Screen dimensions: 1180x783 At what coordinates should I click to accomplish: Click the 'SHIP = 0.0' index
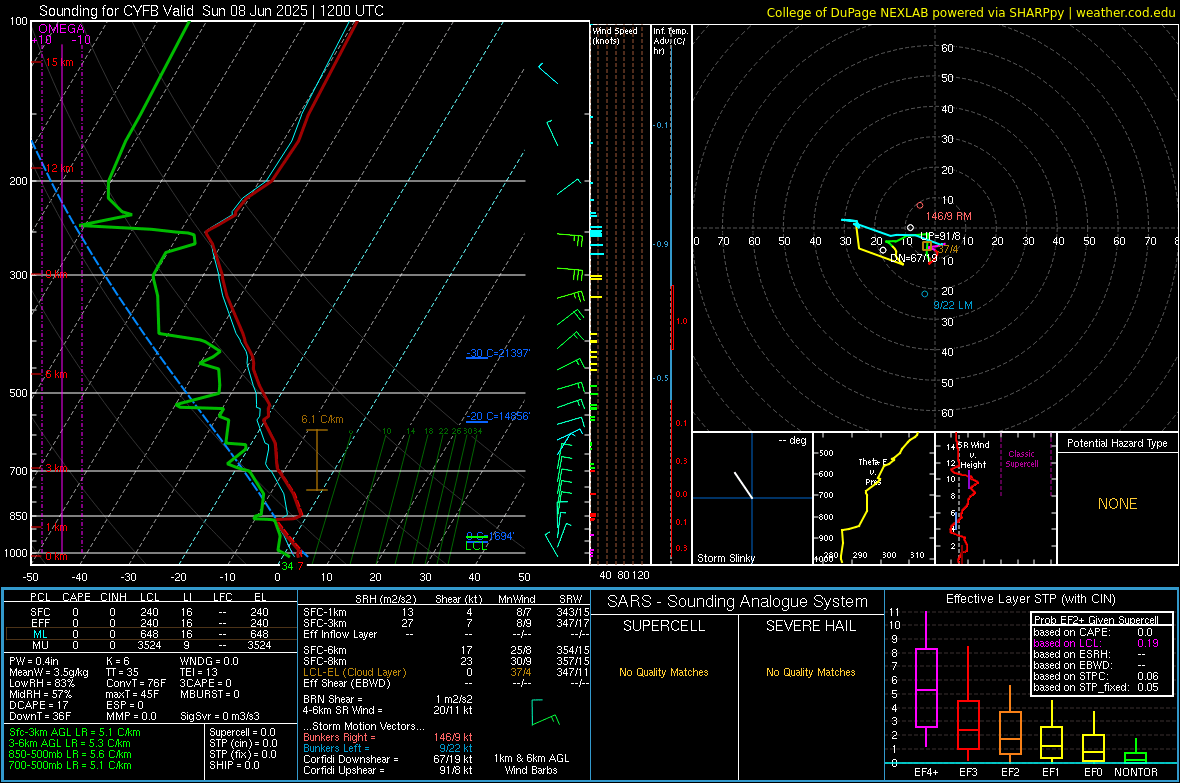click(x=234, y=765)
